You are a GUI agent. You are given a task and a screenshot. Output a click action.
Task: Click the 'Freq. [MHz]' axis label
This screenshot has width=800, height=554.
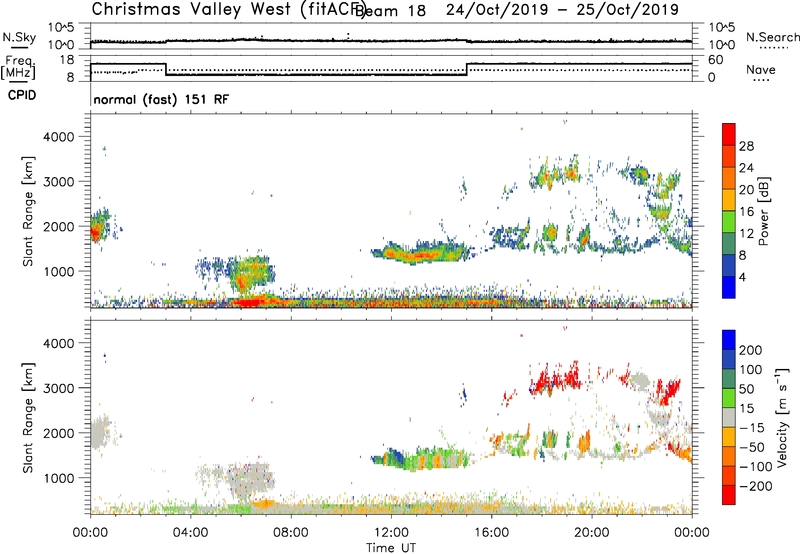point(18,68)
